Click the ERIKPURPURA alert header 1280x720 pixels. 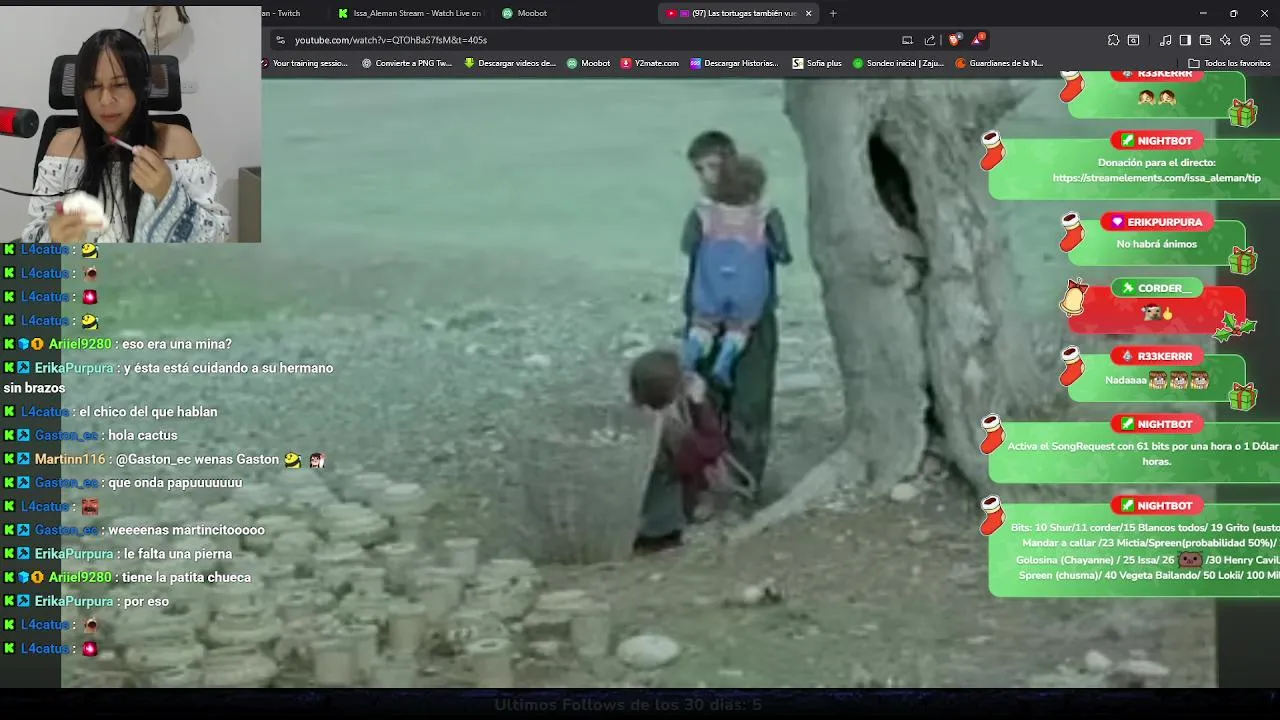1157,222
